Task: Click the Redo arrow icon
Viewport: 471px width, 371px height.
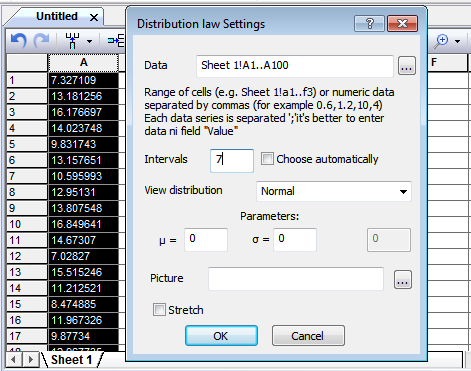Action: coord(41,41)
